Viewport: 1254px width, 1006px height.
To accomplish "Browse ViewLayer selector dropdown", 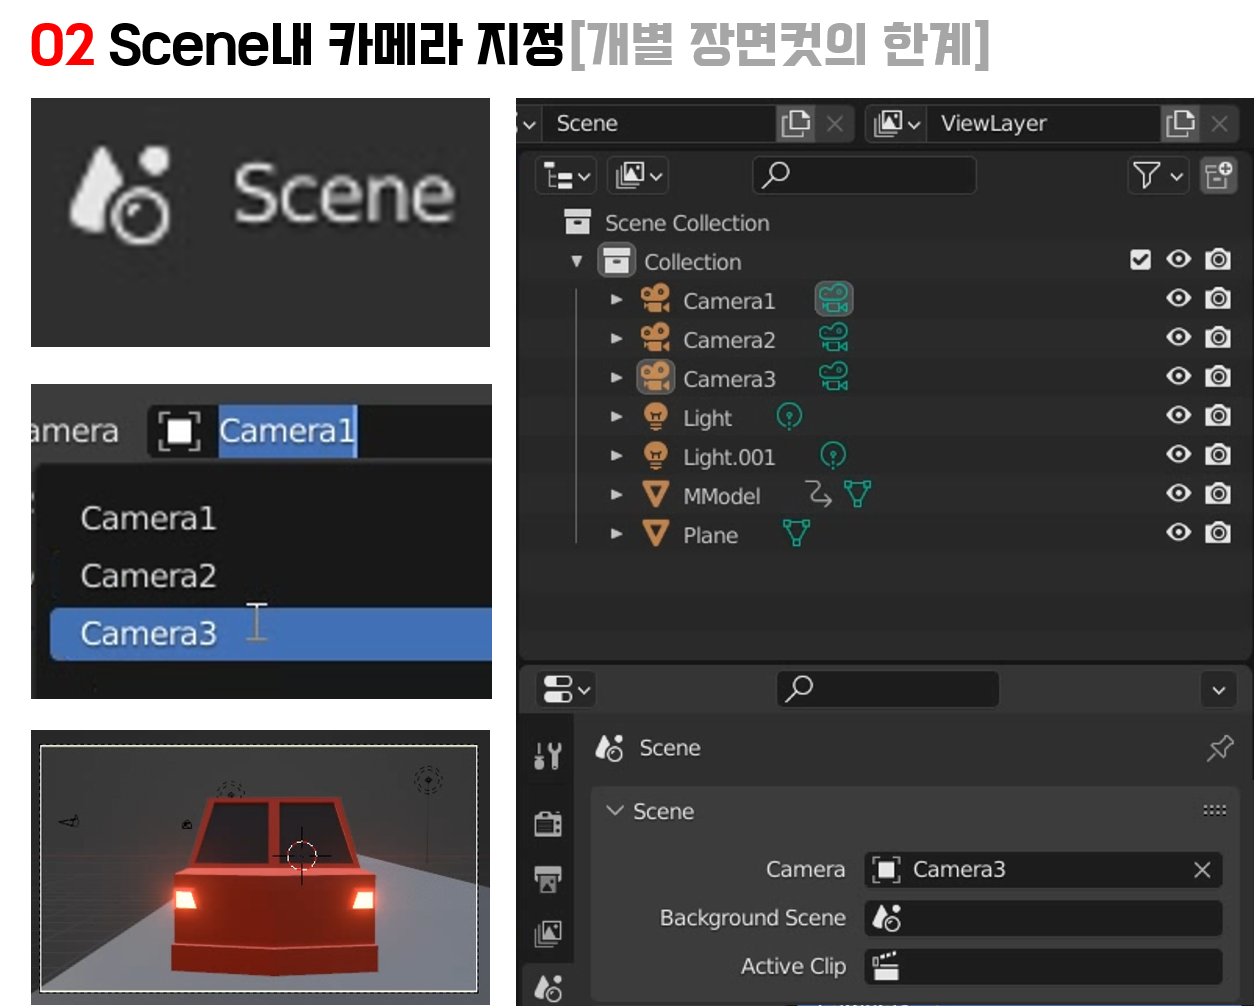I will (897, 123).
